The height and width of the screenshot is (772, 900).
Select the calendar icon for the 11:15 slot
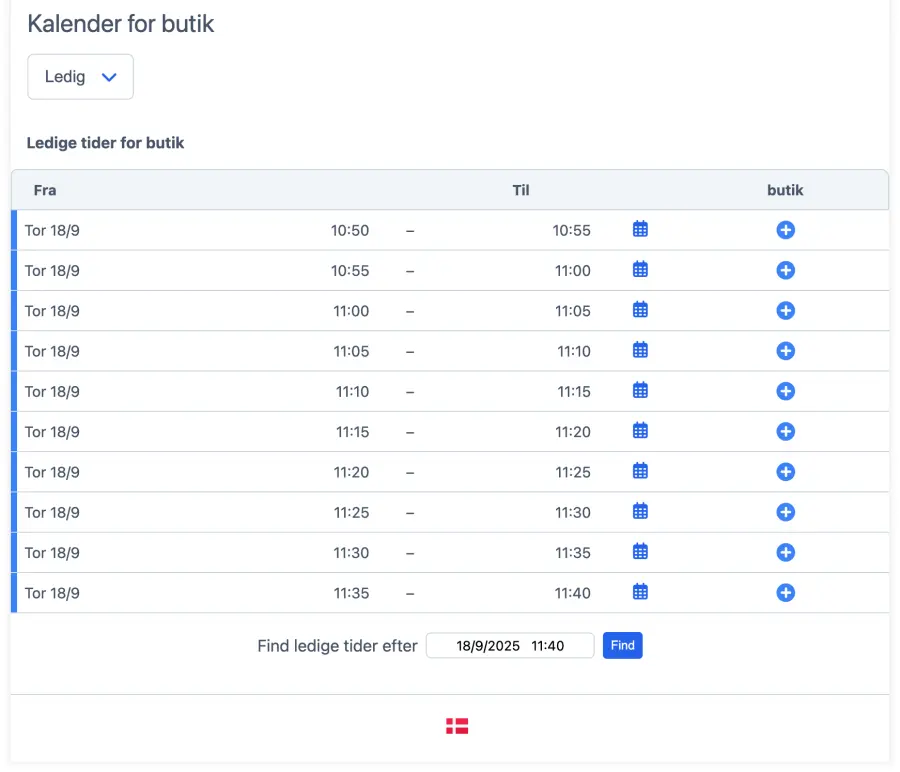click(640, 431)
